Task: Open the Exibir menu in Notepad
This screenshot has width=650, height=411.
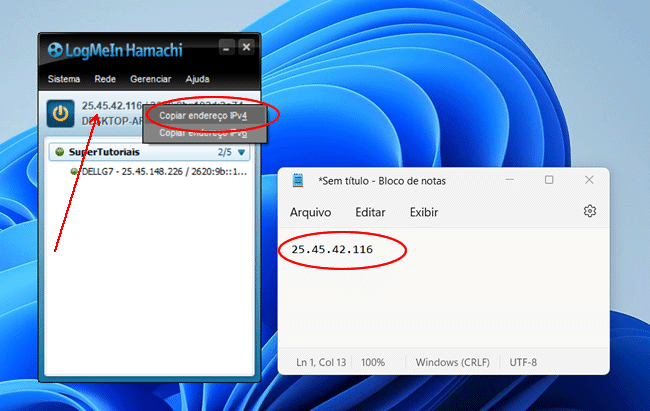Action: (x=424, y=212)
